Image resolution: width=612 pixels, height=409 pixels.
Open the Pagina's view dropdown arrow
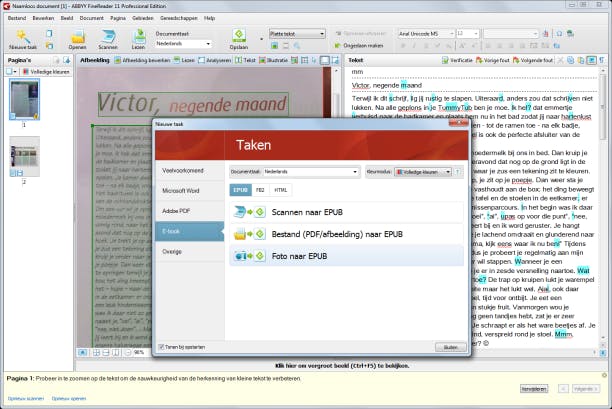coord(15,72)
